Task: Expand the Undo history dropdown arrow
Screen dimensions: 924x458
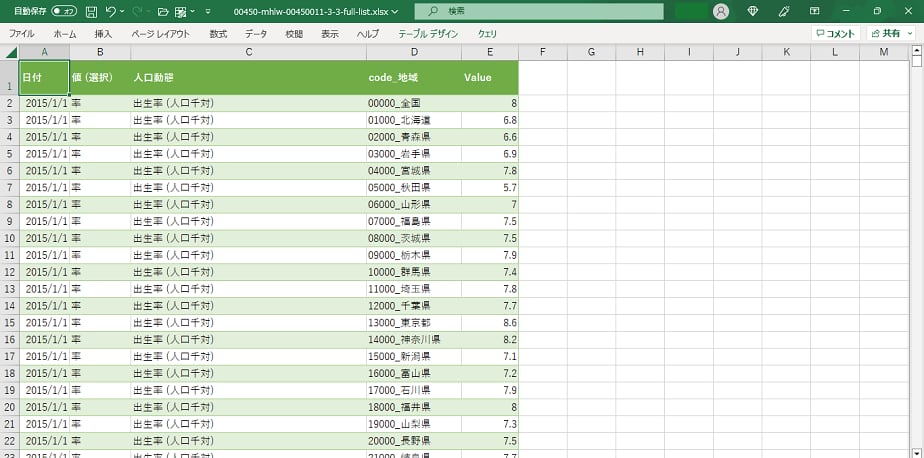Action: (123, 11)
